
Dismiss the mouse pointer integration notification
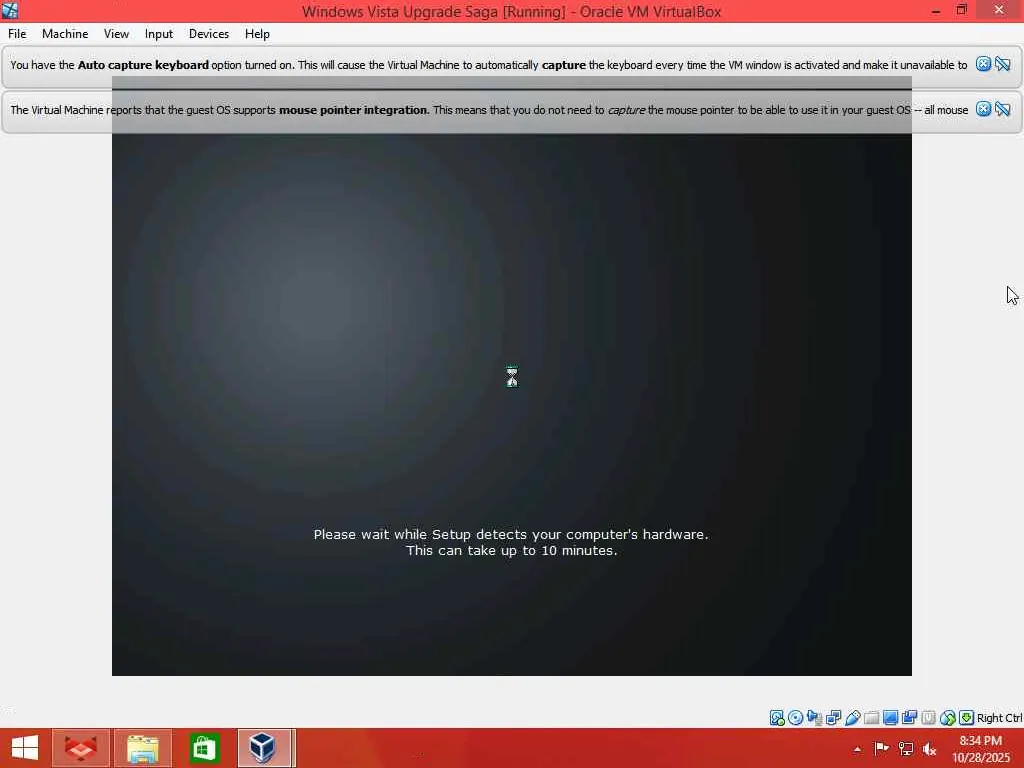[x=983, y=109]
